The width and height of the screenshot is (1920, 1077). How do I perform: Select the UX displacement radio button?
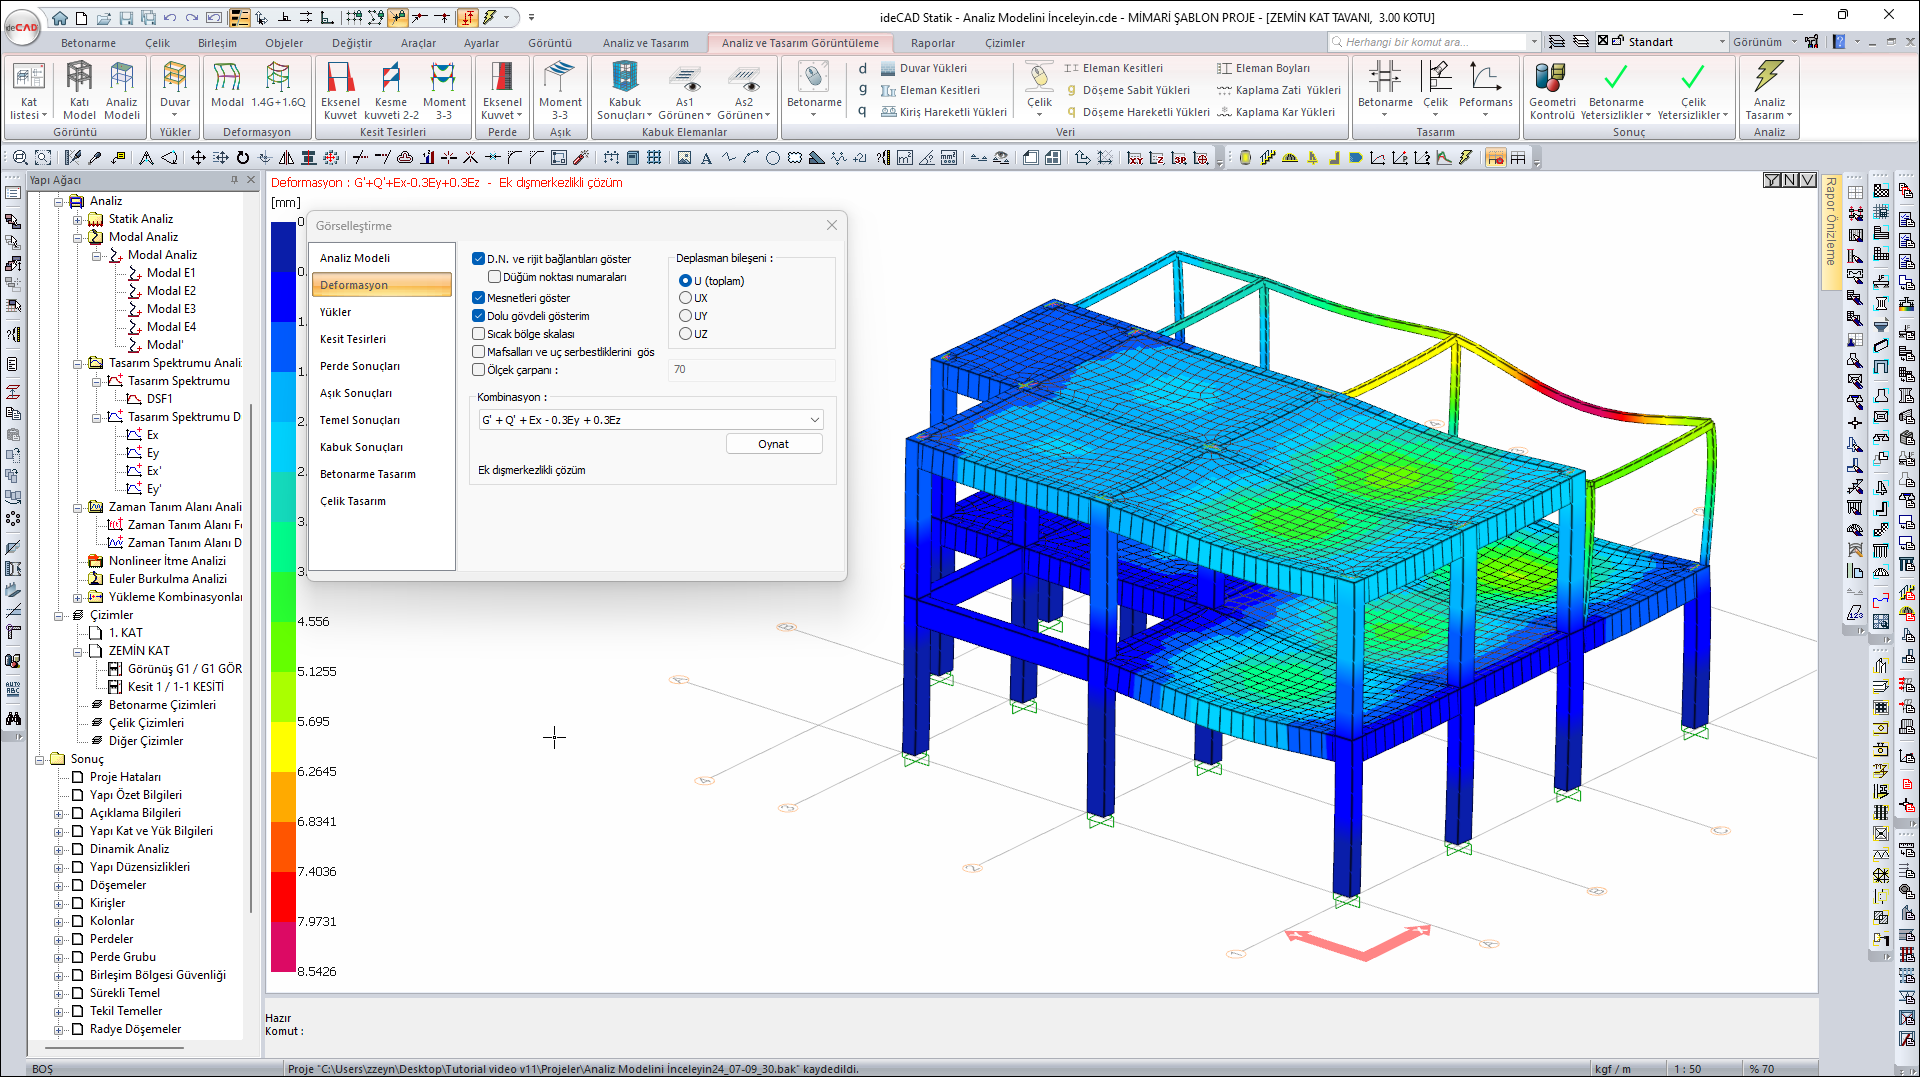tap(685, 298)
